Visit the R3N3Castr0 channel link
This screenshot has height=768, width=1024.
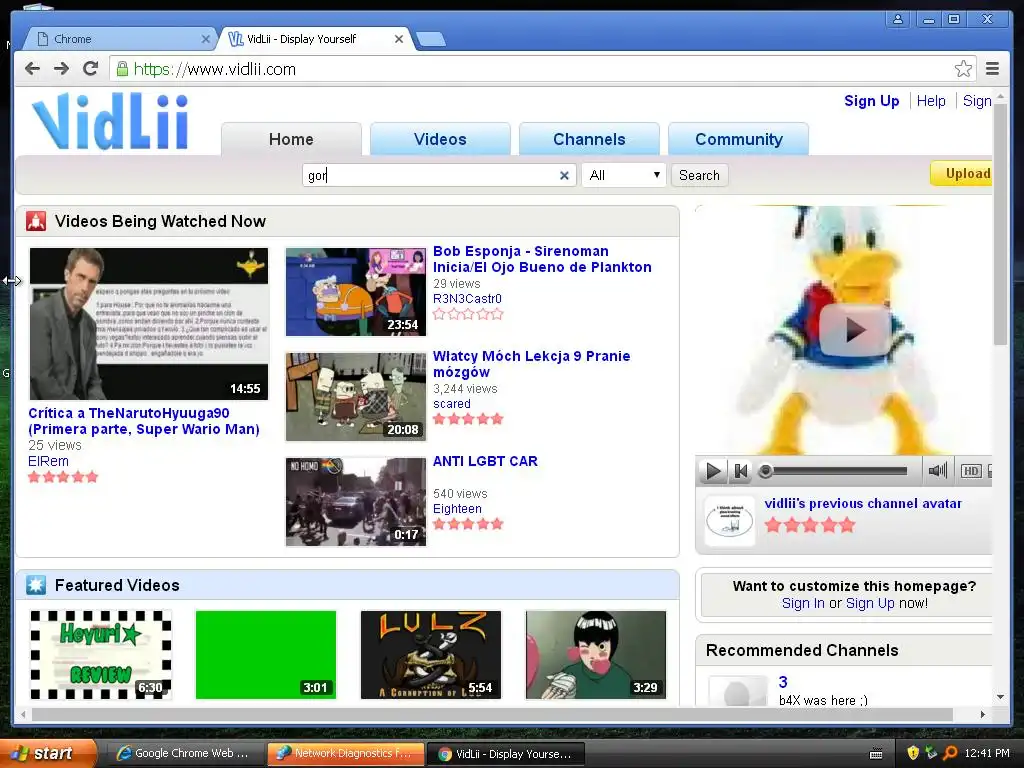(467, 298)
